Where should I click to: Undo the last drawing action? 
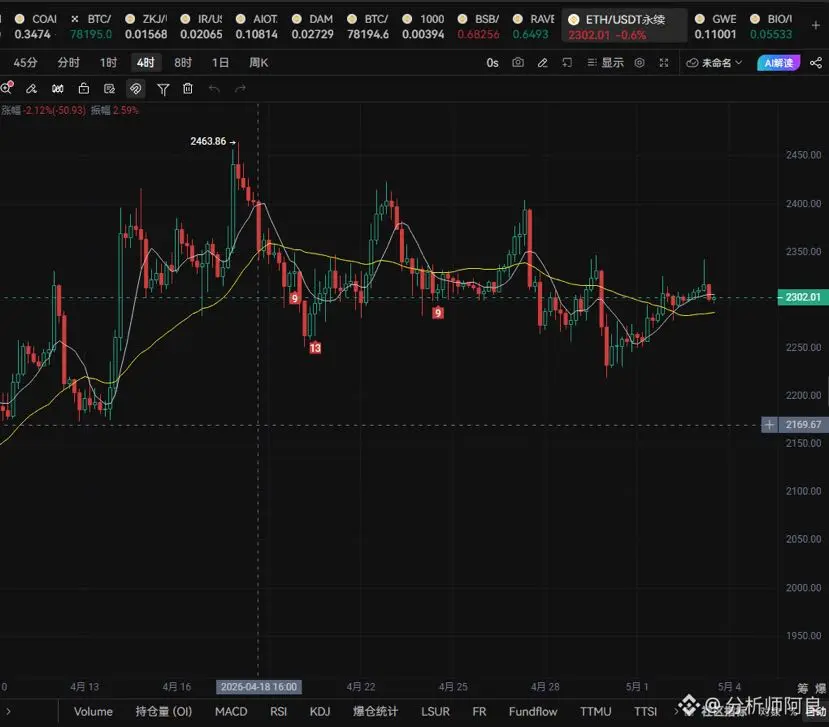(214, 89)
